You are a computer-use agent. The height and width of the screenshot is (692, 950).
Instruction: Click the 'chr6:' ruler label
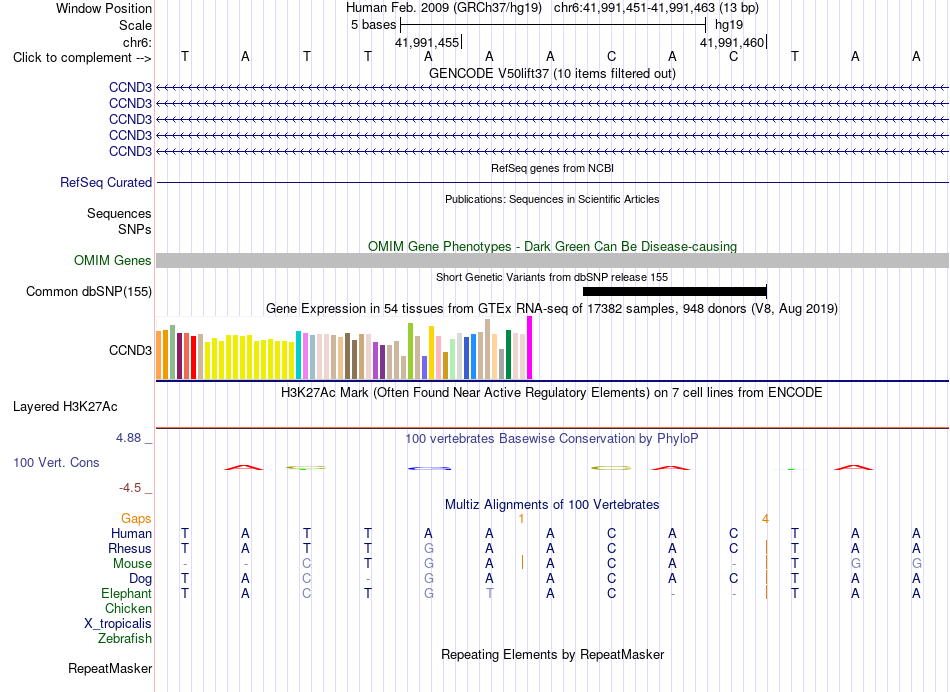pos(138,42)
